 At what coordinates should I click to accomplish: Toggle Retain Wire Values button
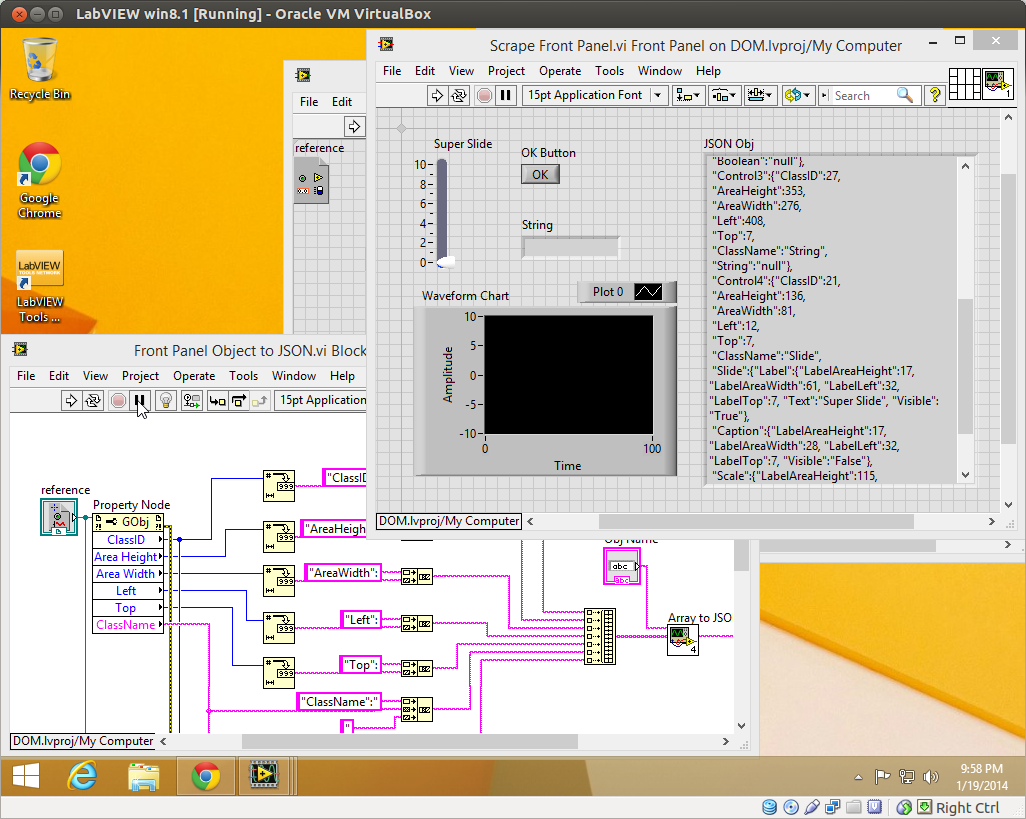[x=191, y=400]
